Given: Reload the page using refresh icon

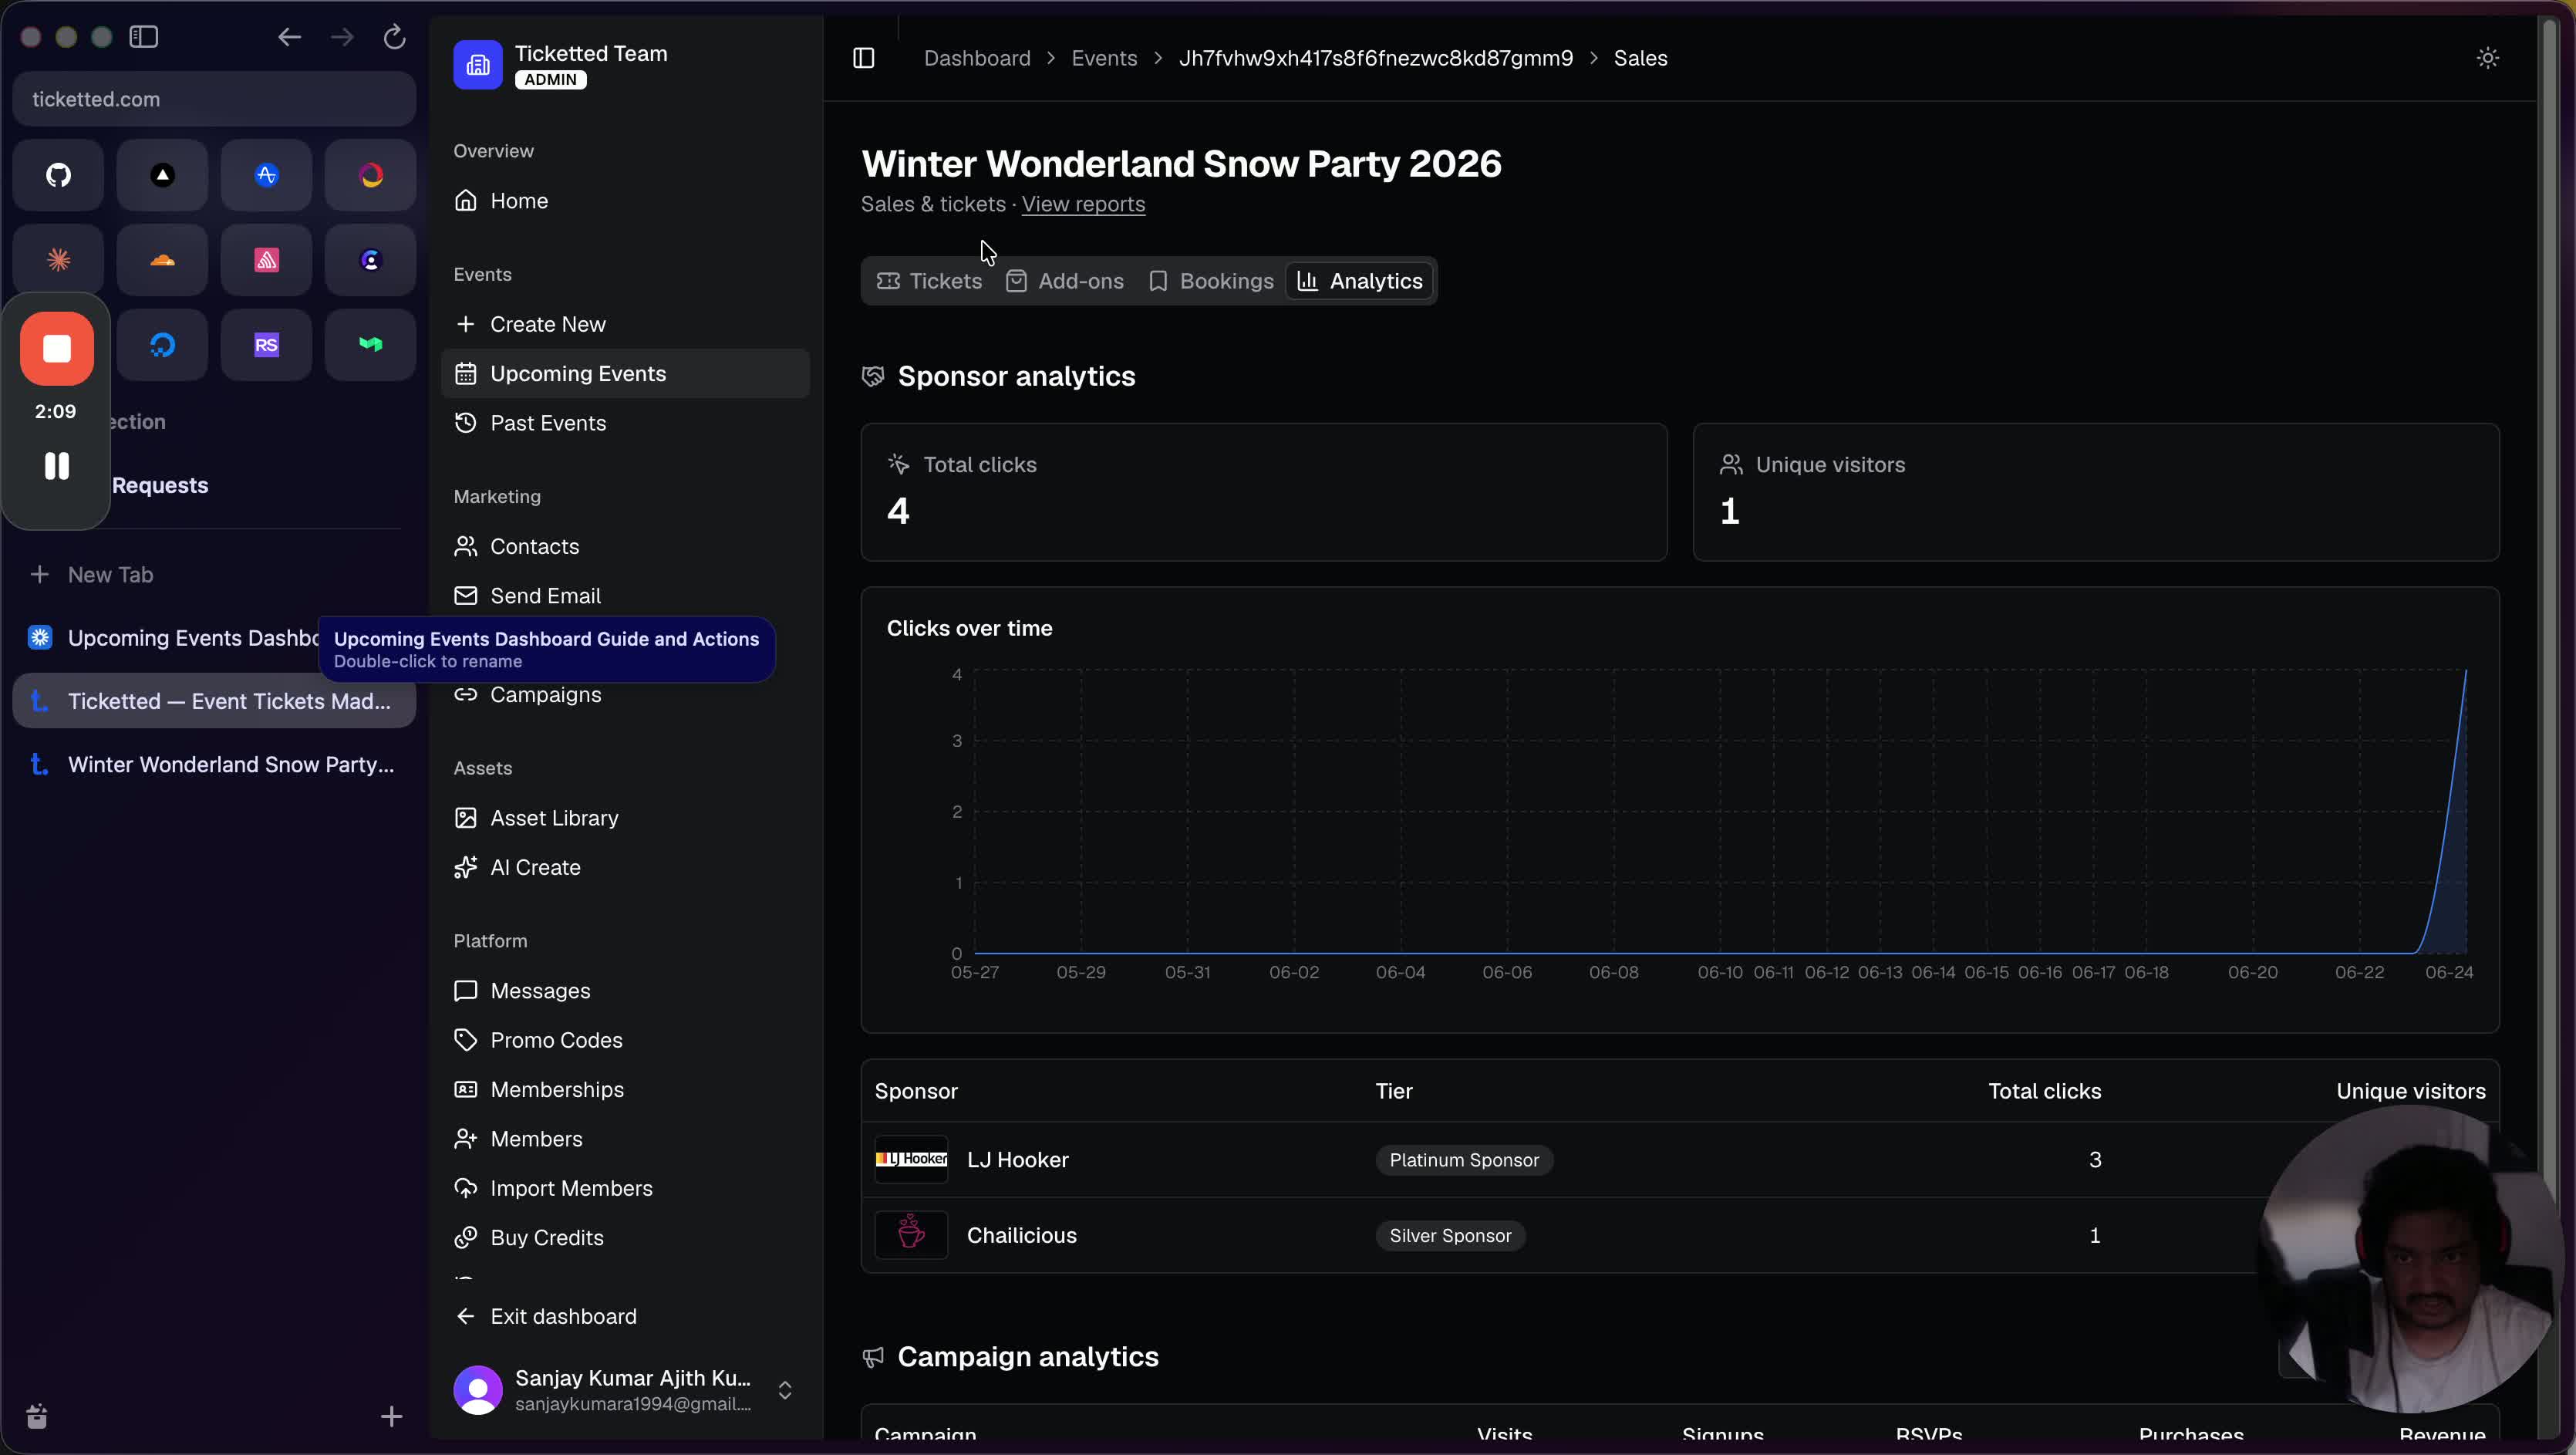Looking at the screenshot, I should tap(395, 37).
